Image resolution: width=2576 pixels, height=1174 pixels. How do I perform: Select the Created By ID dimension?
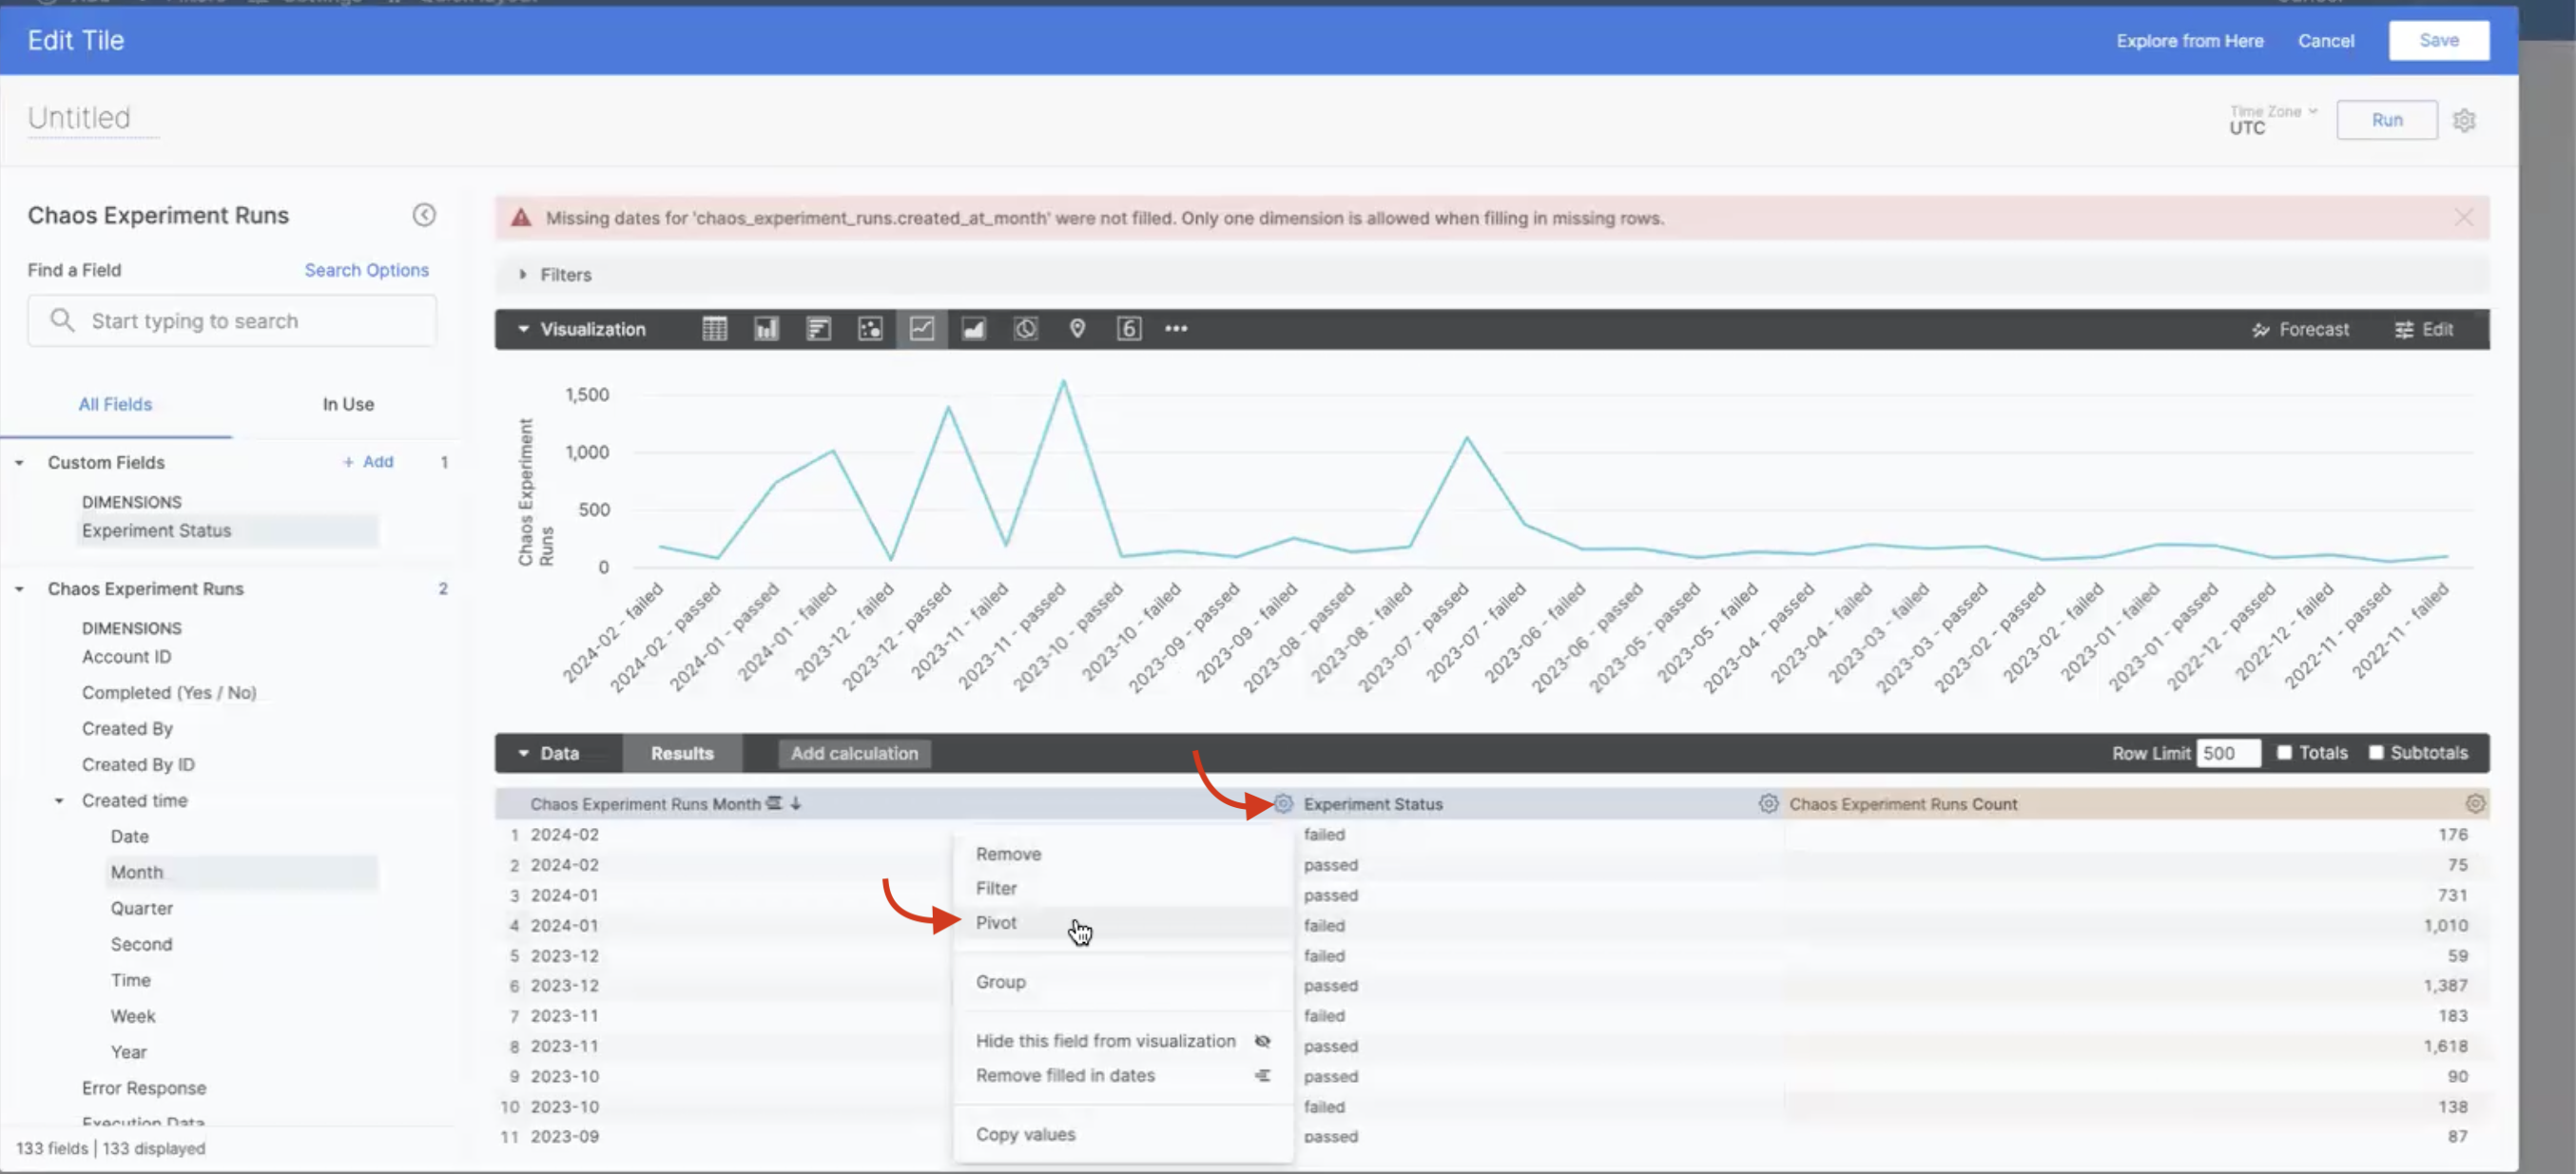click(138, 765)
